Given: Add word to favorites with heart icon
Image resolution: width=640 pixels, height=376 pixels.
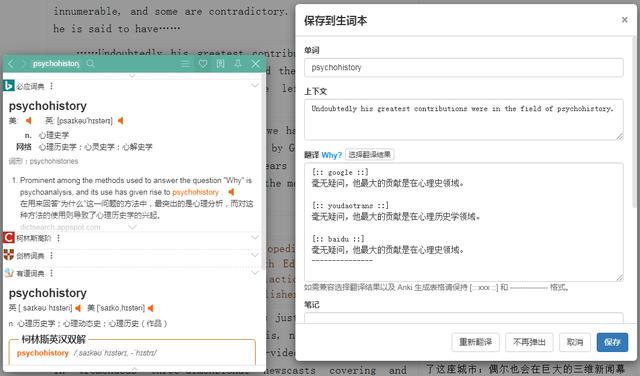Looking at the screenshot, I should (x=203, y=64).
